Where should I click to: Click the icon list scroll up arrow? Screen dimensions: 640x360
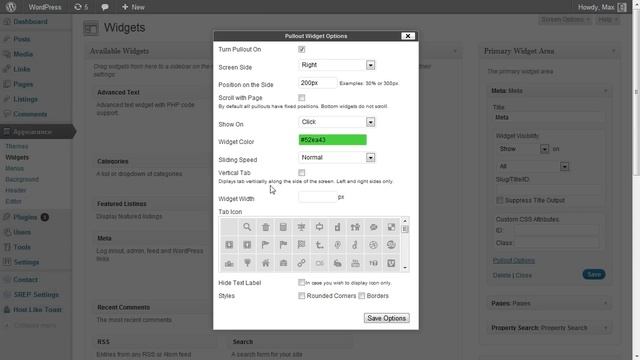[405, 221]
